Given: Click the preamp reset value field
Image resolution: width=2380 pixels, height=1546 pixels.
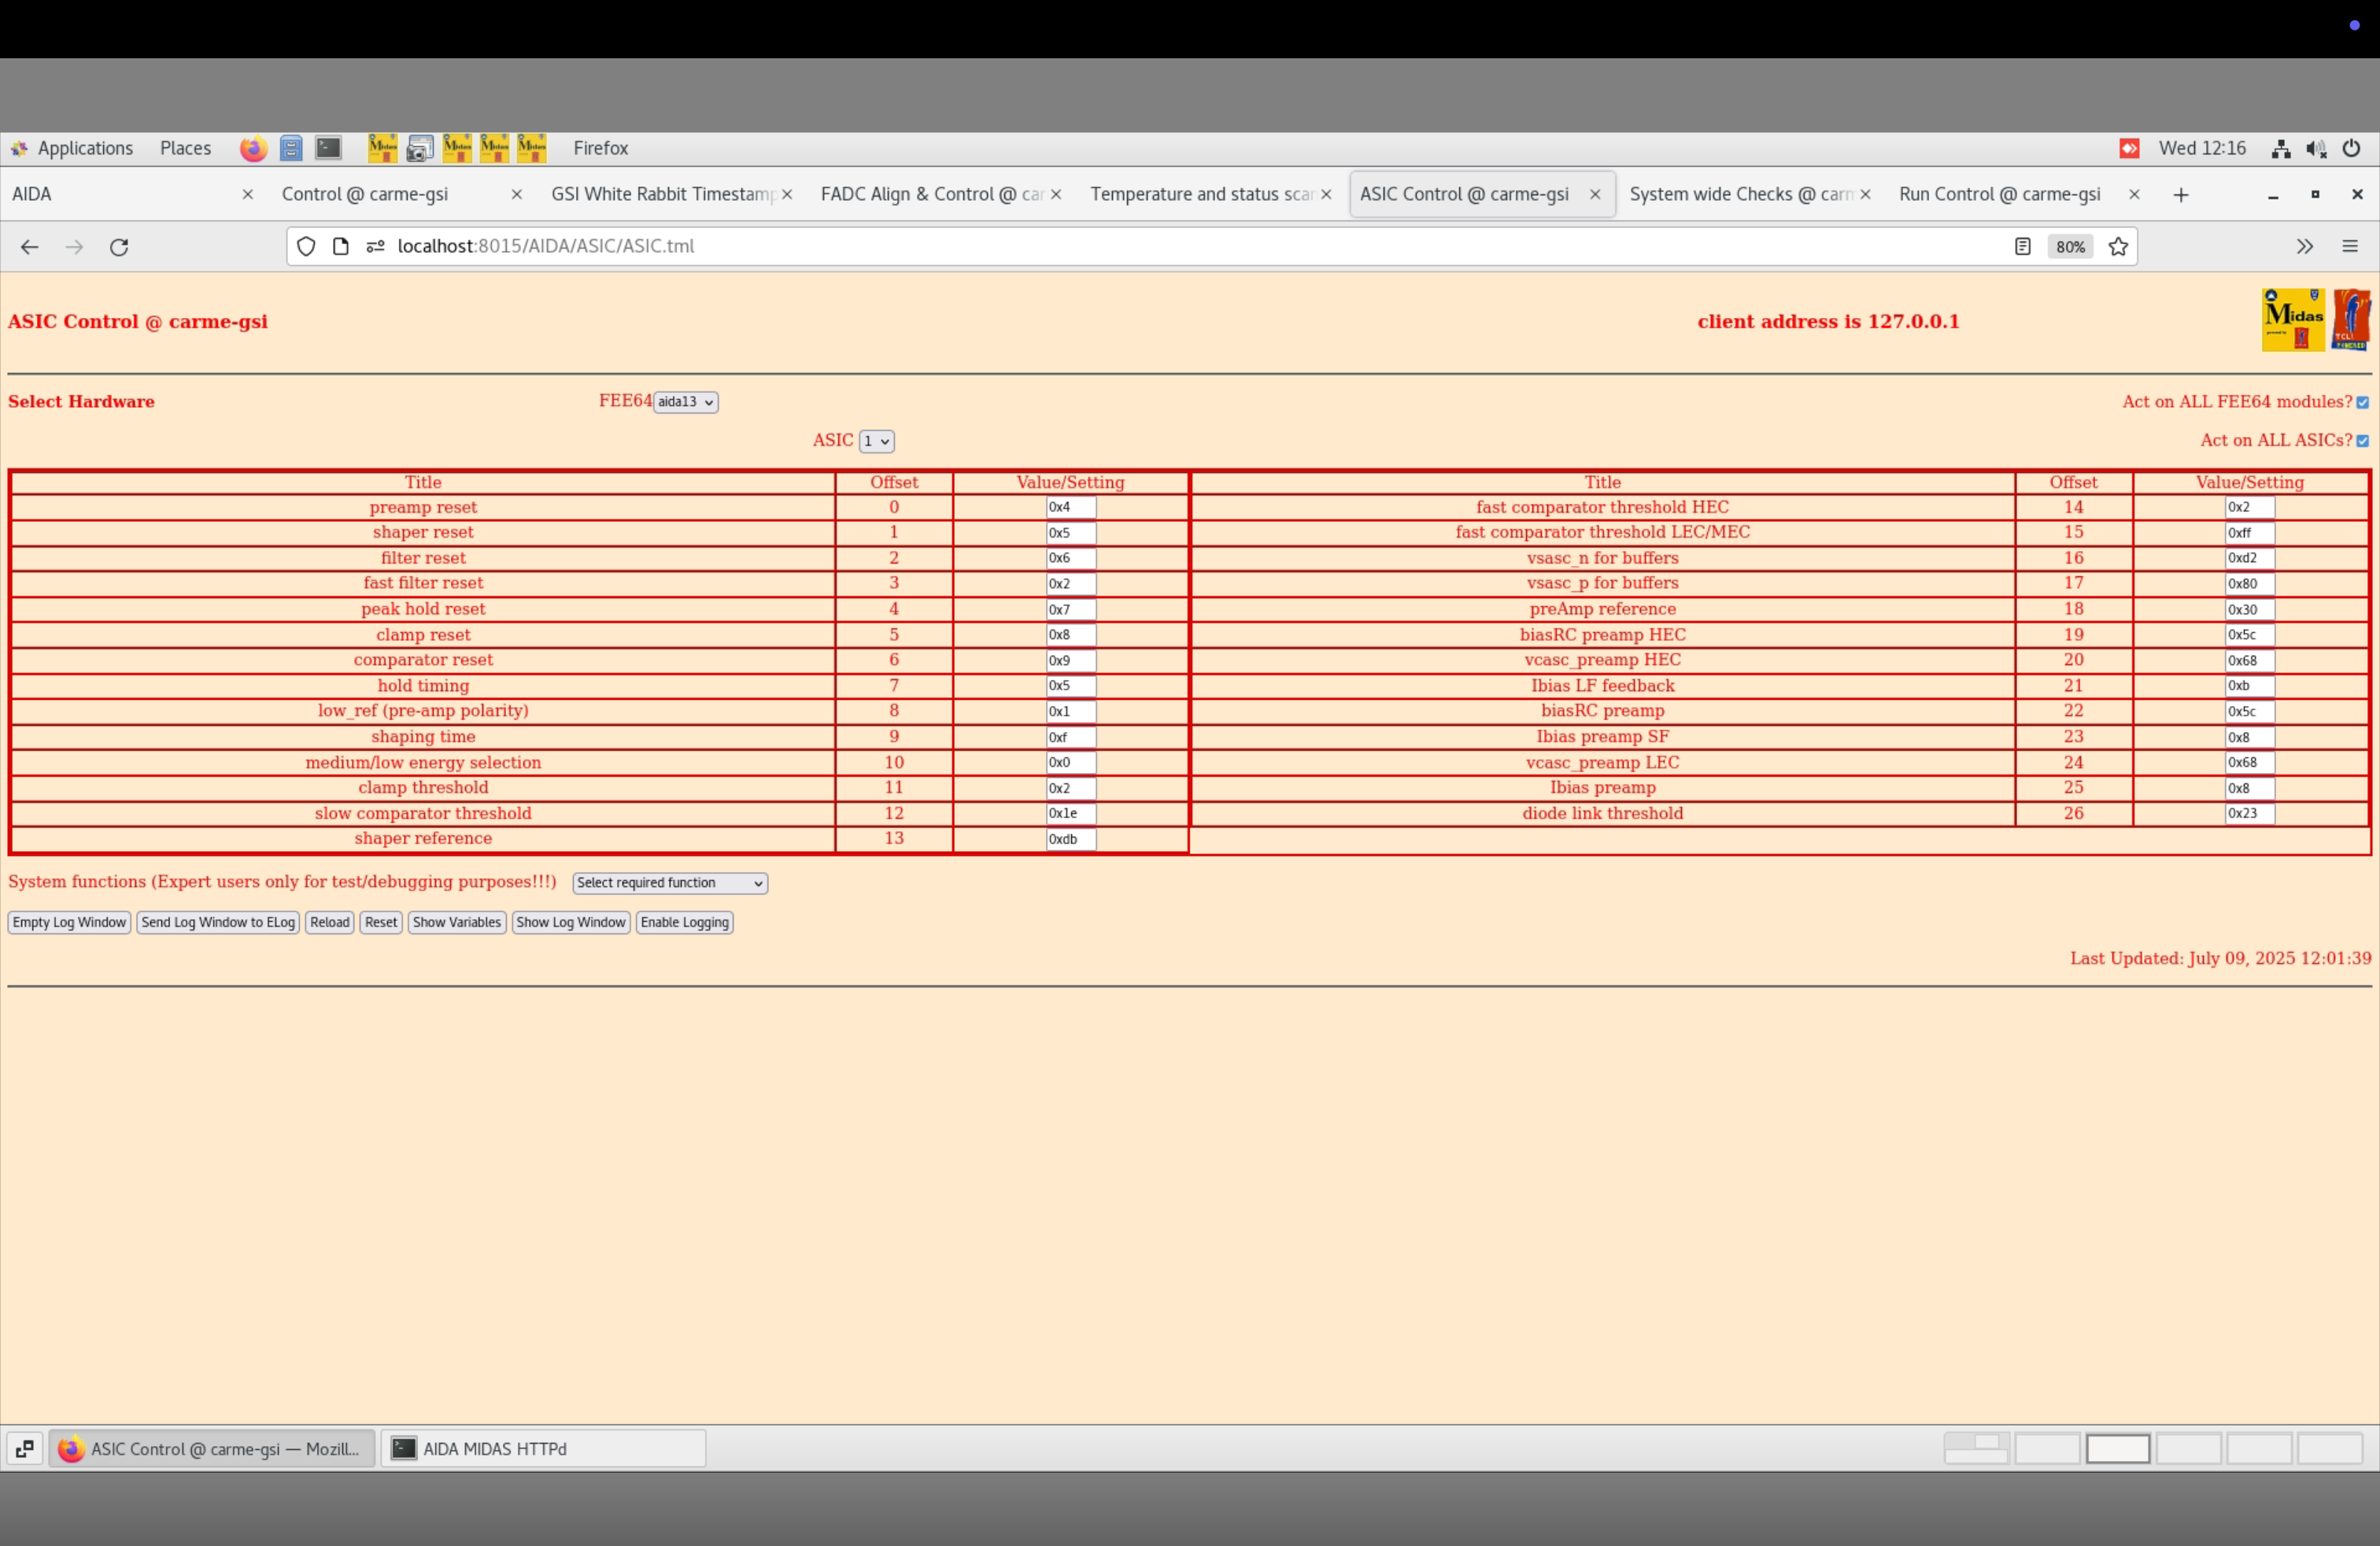Looking at the screenshot, I should click(1070, 507).
